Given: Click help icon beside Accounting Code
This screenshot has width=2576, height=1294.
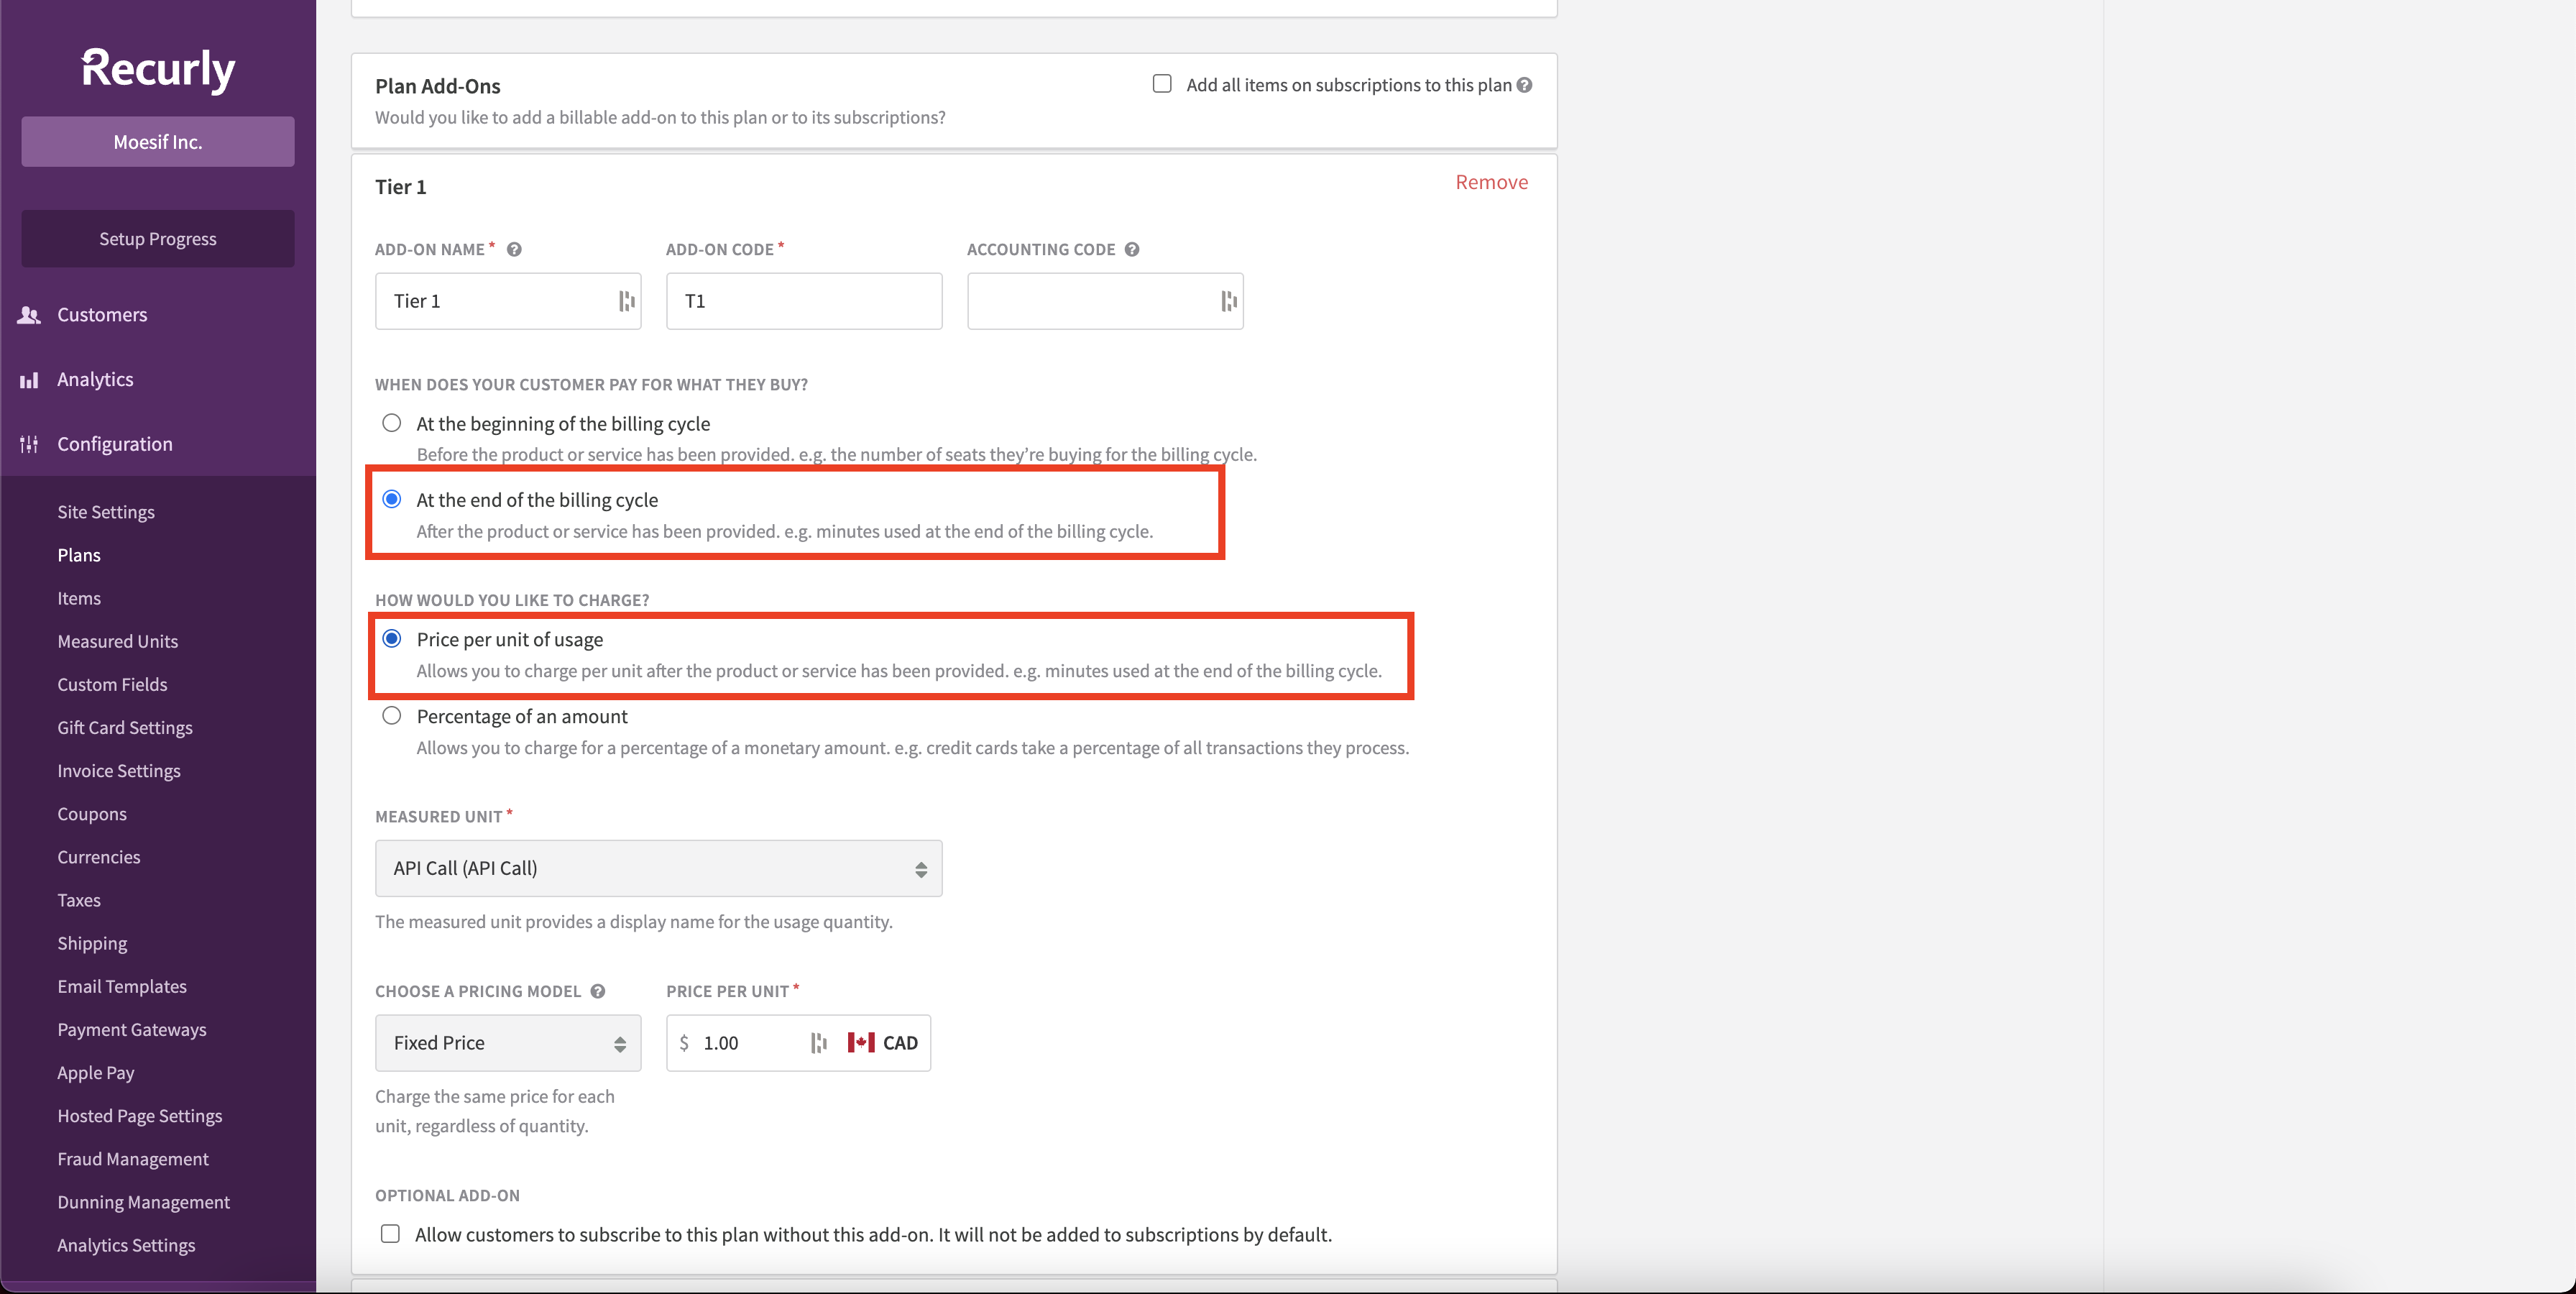Looking at the screenshot, I should pyautogui.click(x=1132, y=249).
